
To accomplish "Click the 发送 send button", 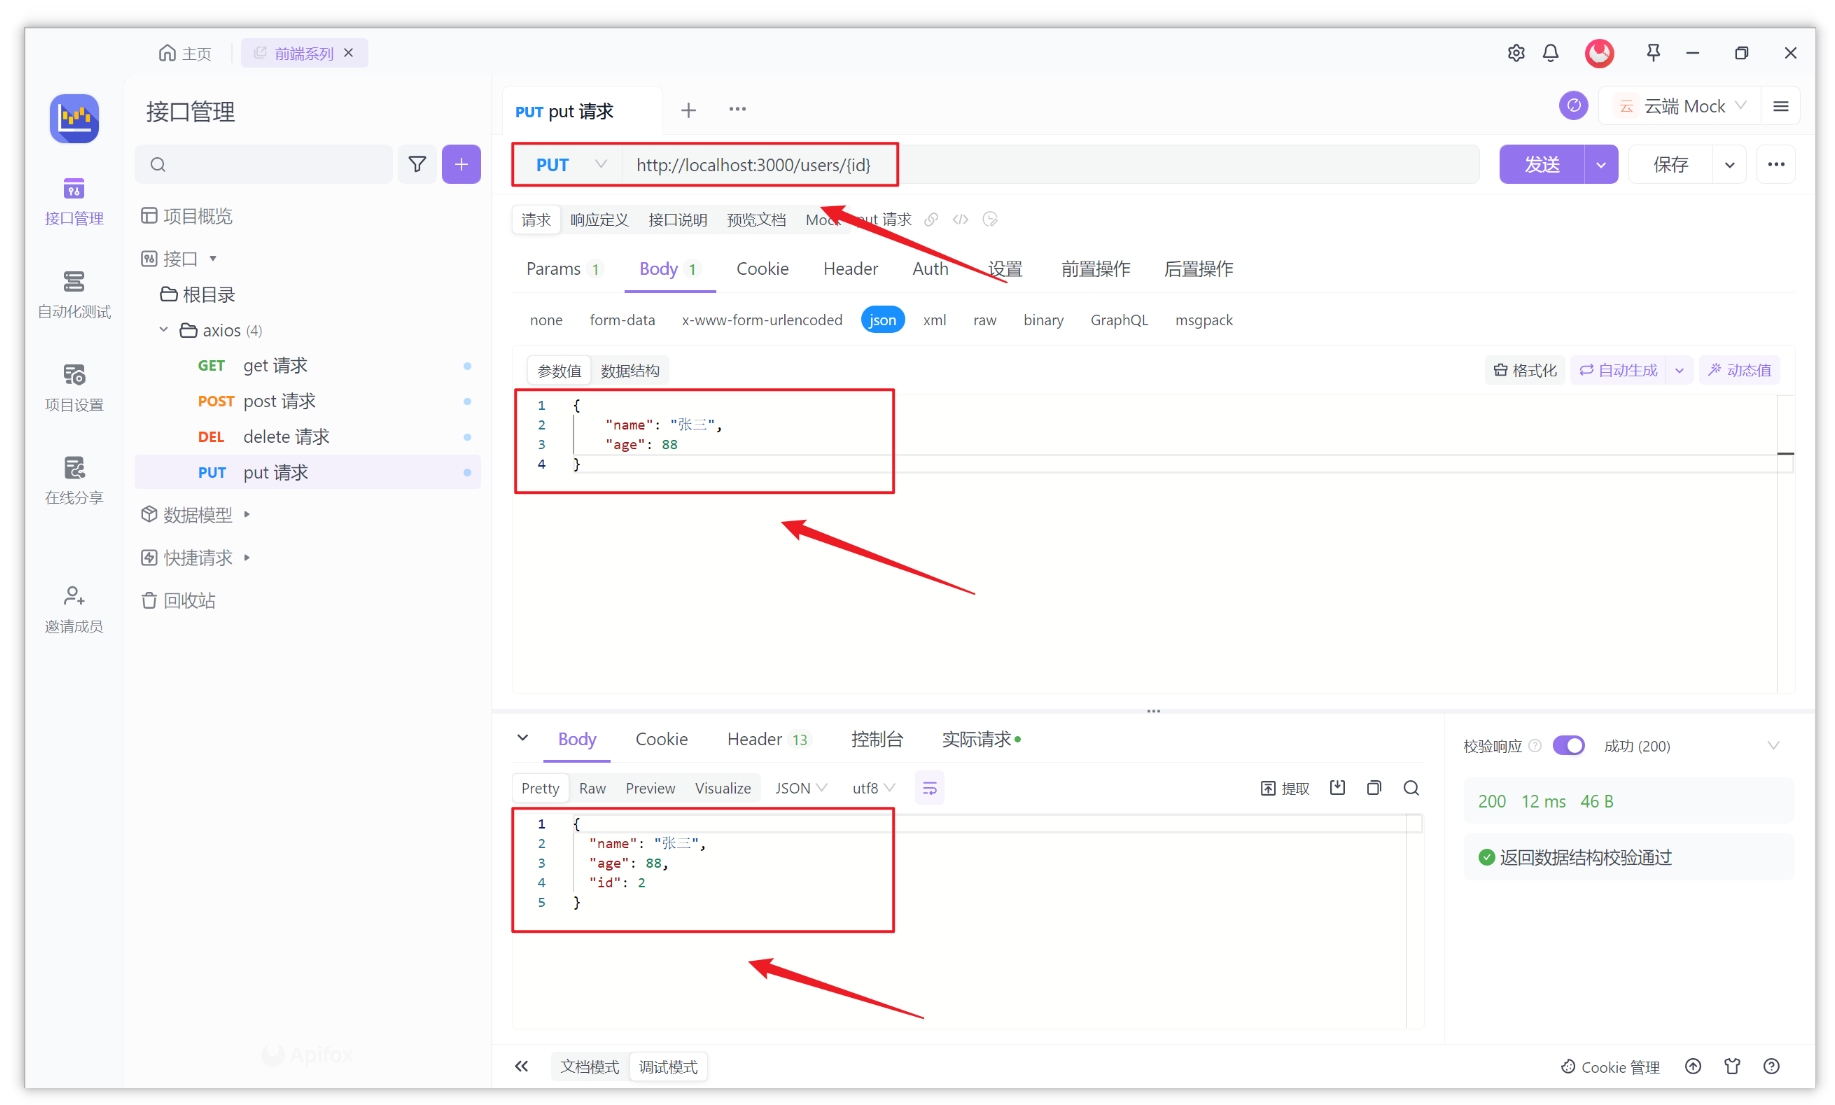I will (1542, 164).
